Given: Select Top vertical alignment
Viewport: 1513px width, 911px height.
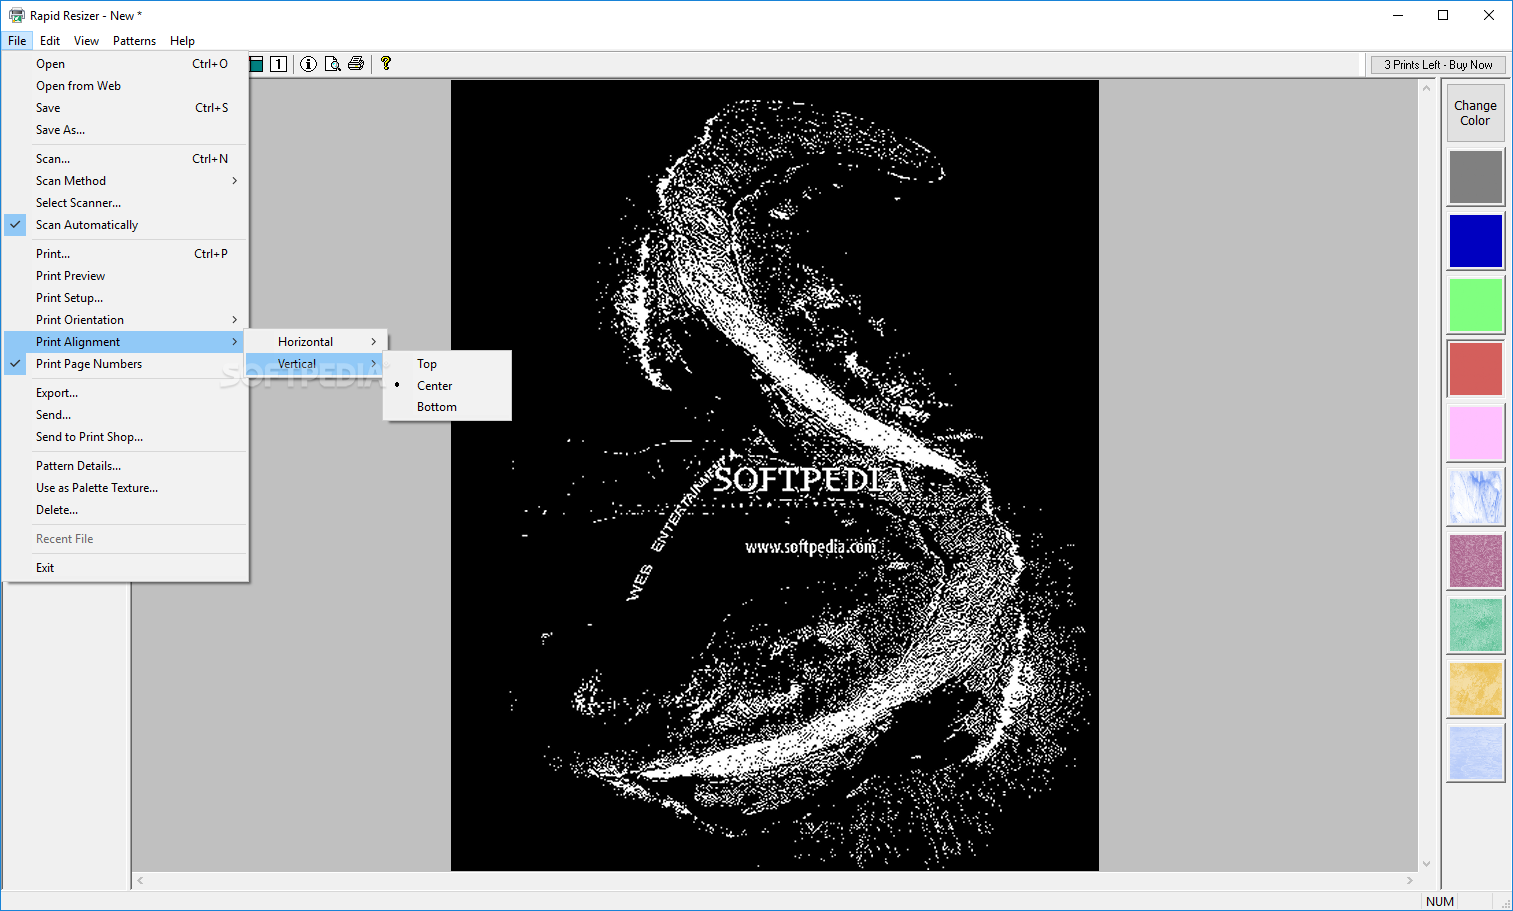Looking at the screenshot, I should (447, 364).
